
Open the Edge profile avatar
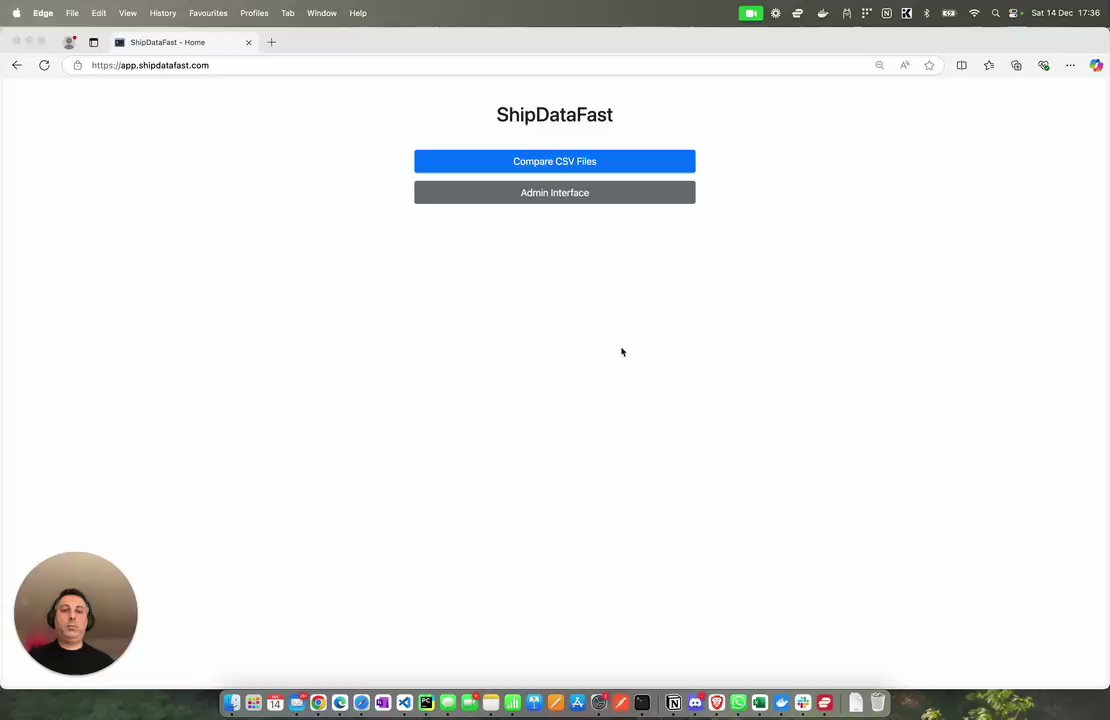pyautogui.click(x=69, y=42)
